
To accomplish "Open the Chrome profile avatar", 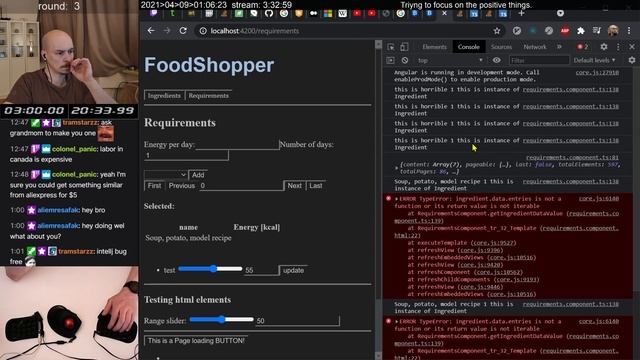I will 613,31.
